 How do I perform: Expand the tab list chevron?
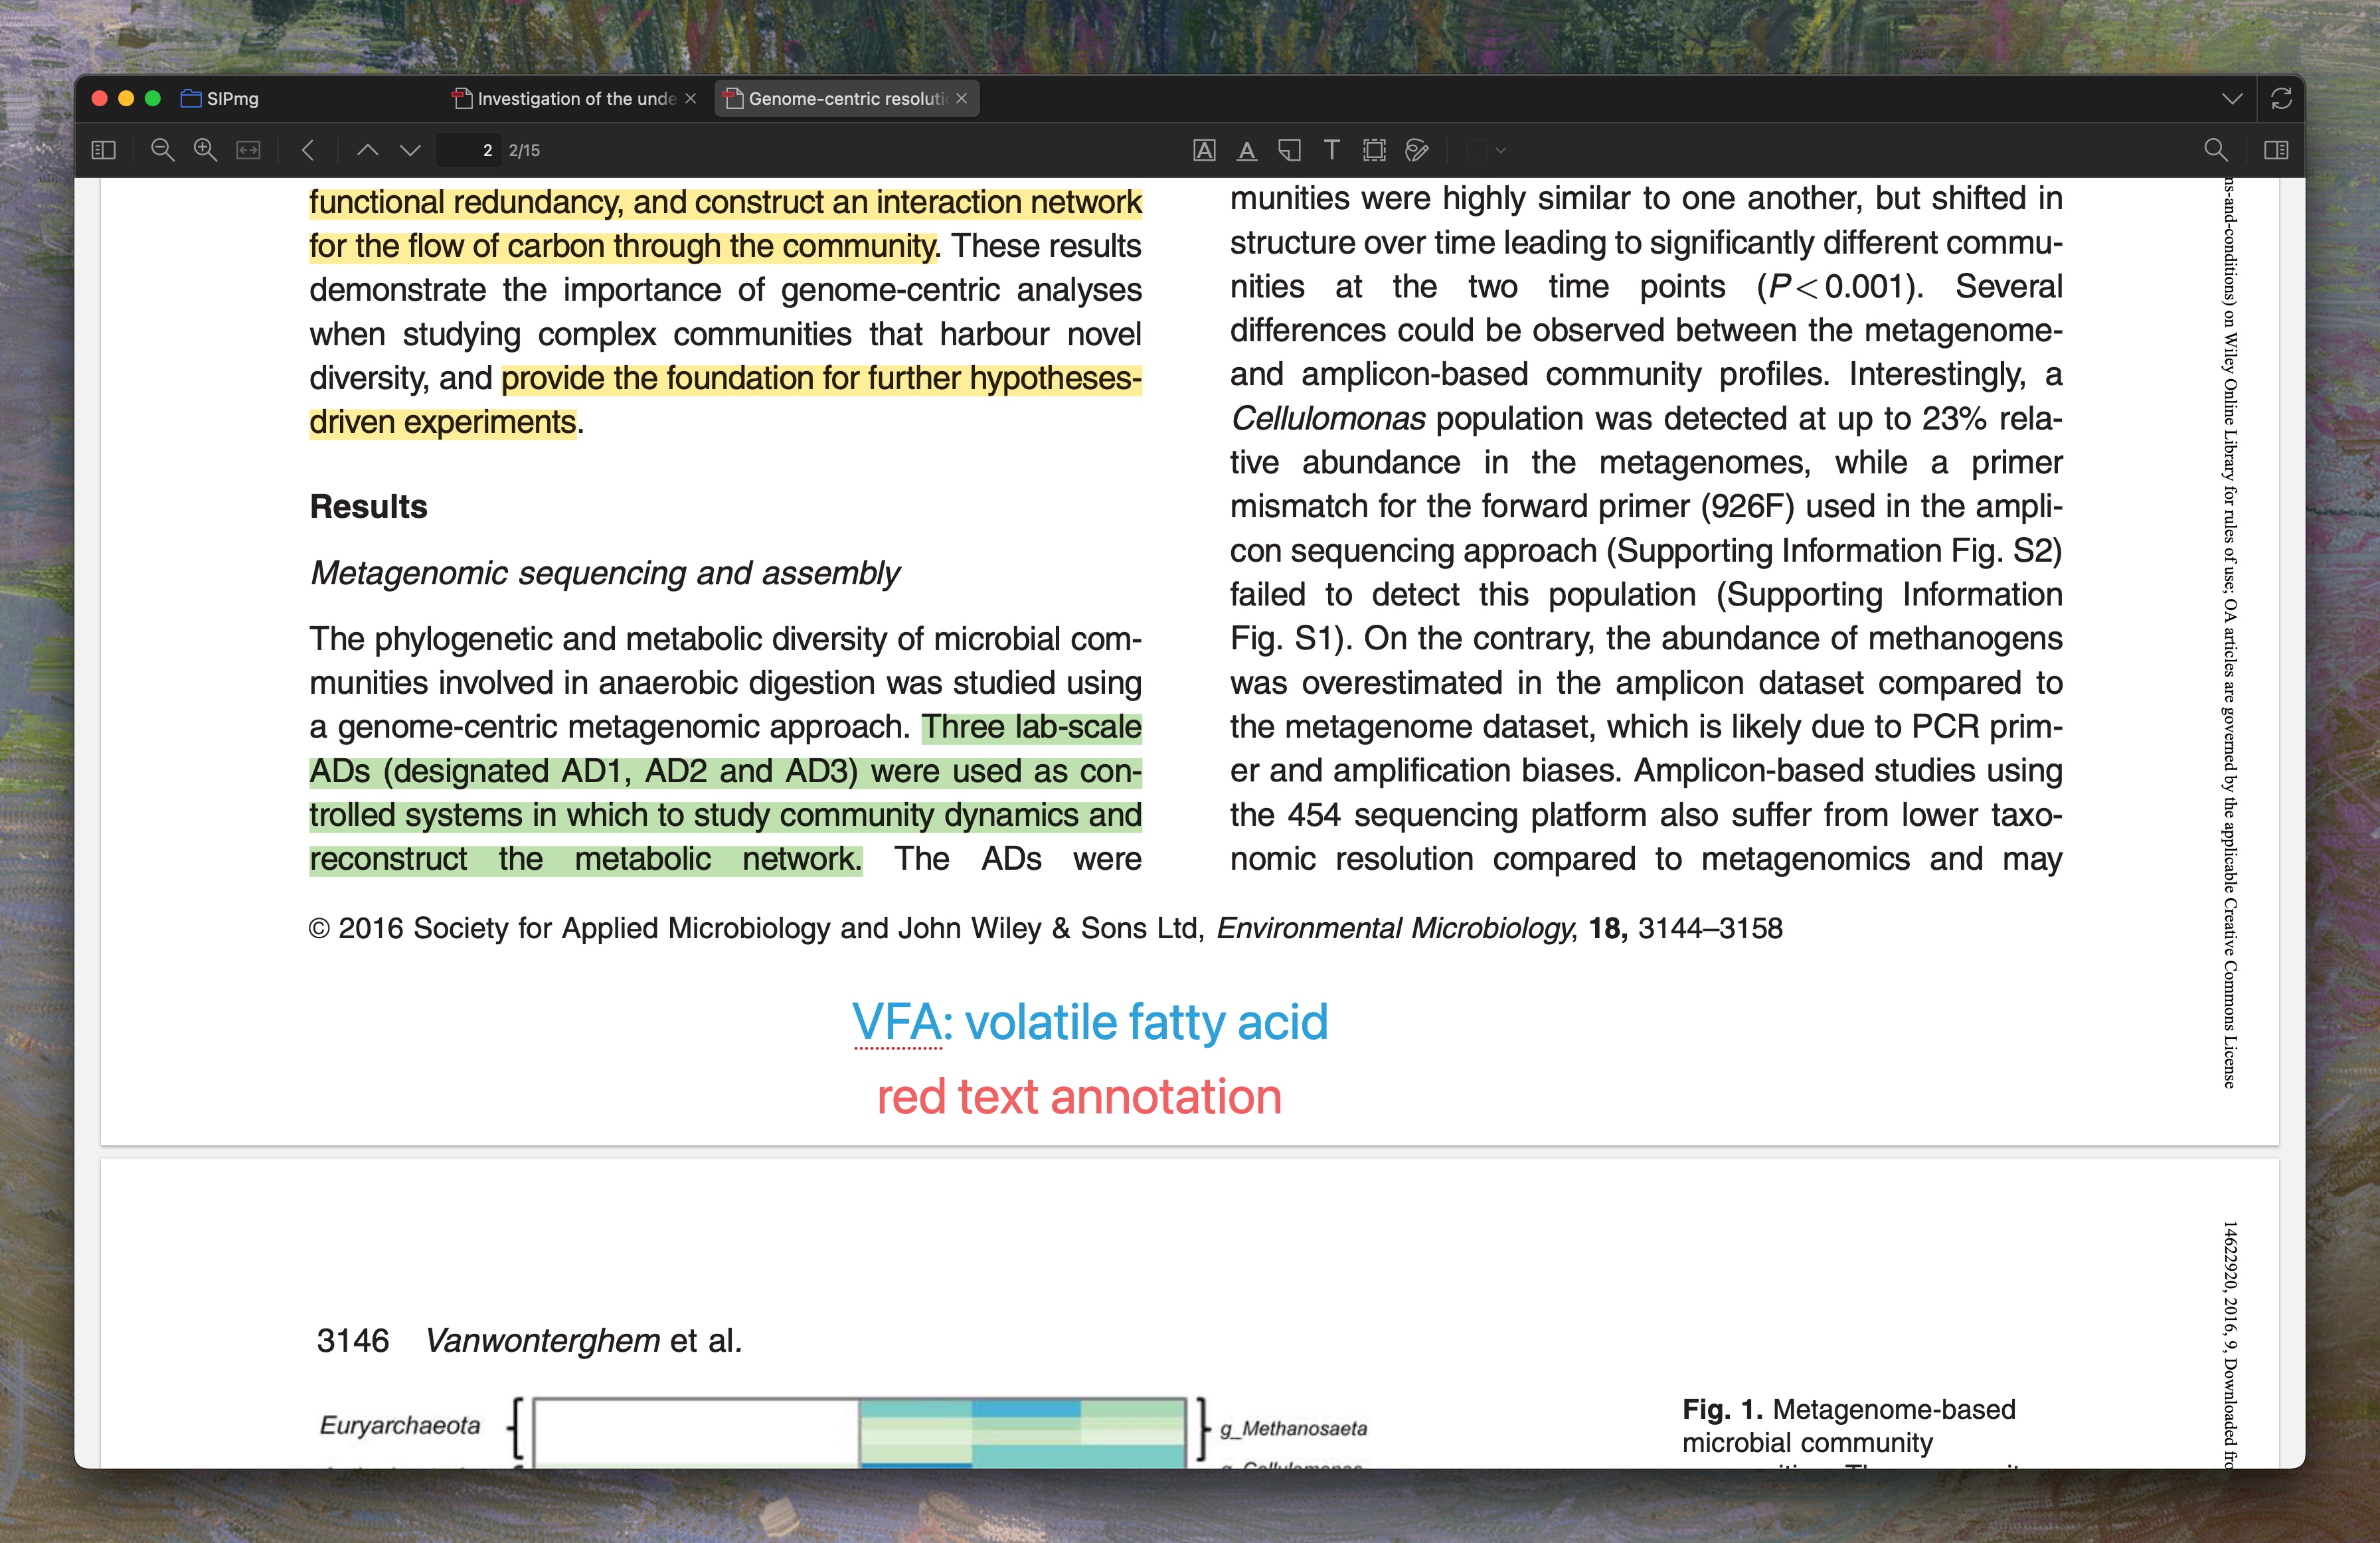tap(2231, 98)
